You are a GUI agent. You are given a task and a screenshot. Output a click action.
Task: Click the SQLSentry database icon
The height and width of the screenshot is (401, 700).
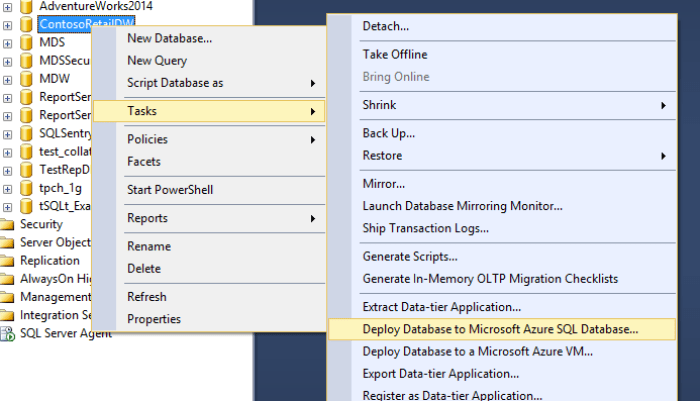pyautogui.click(x=27, y=134)
